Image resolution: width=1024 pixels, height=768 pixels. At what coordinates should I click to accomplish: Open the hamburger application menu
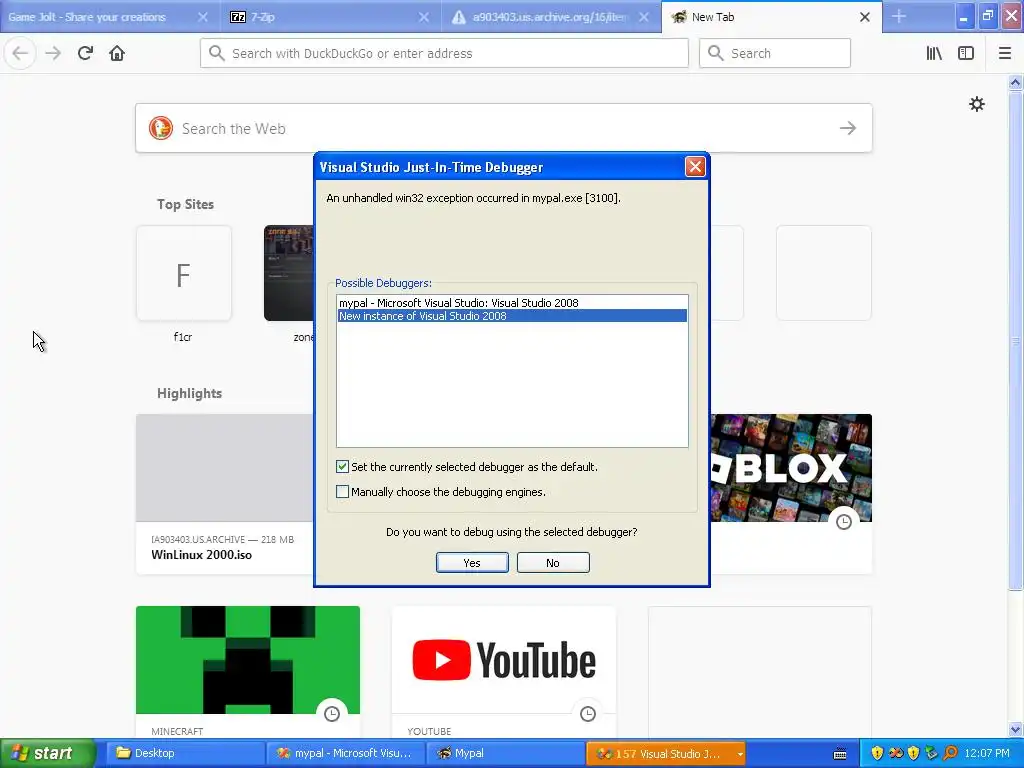pos(1005,53)
